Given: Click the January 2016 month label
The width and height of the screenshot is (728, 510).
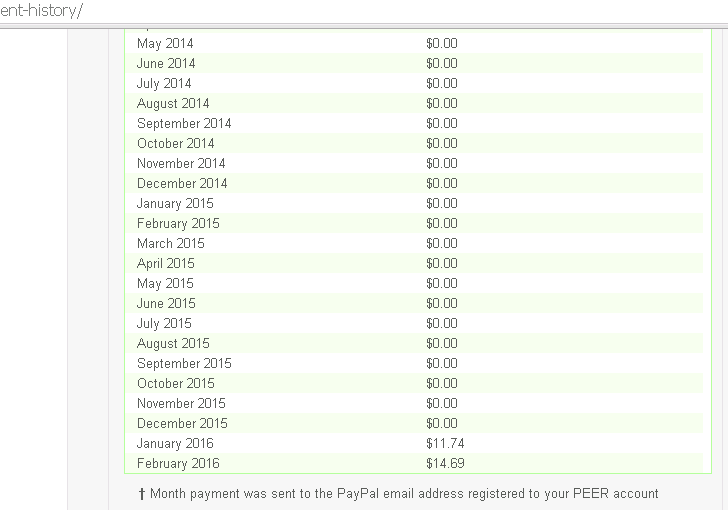Looking at the screenshot, I should click(175, 444).
